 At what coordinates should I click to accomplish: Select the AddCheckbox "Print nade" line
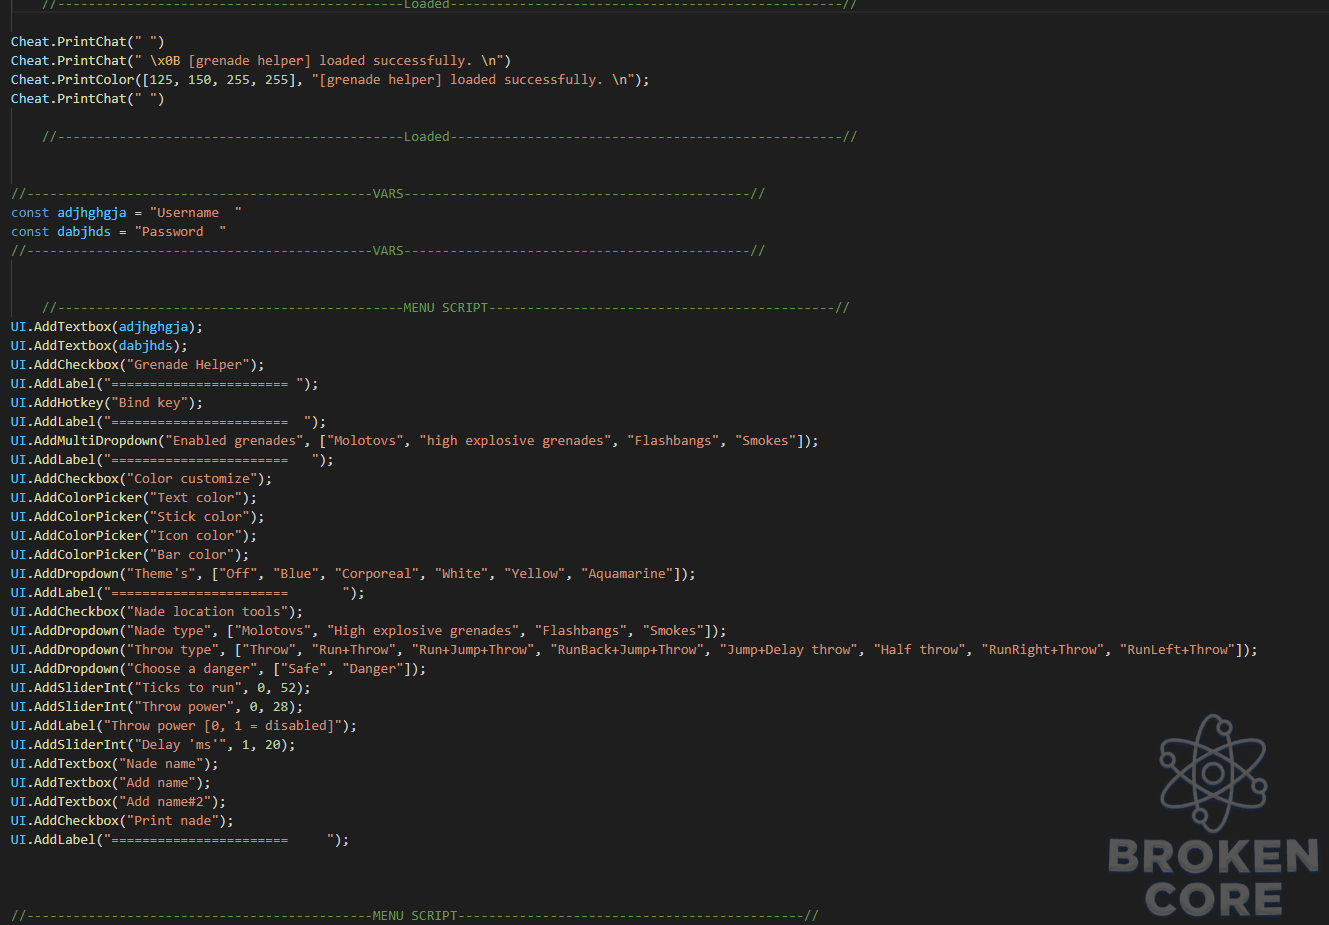coord(122,820)
